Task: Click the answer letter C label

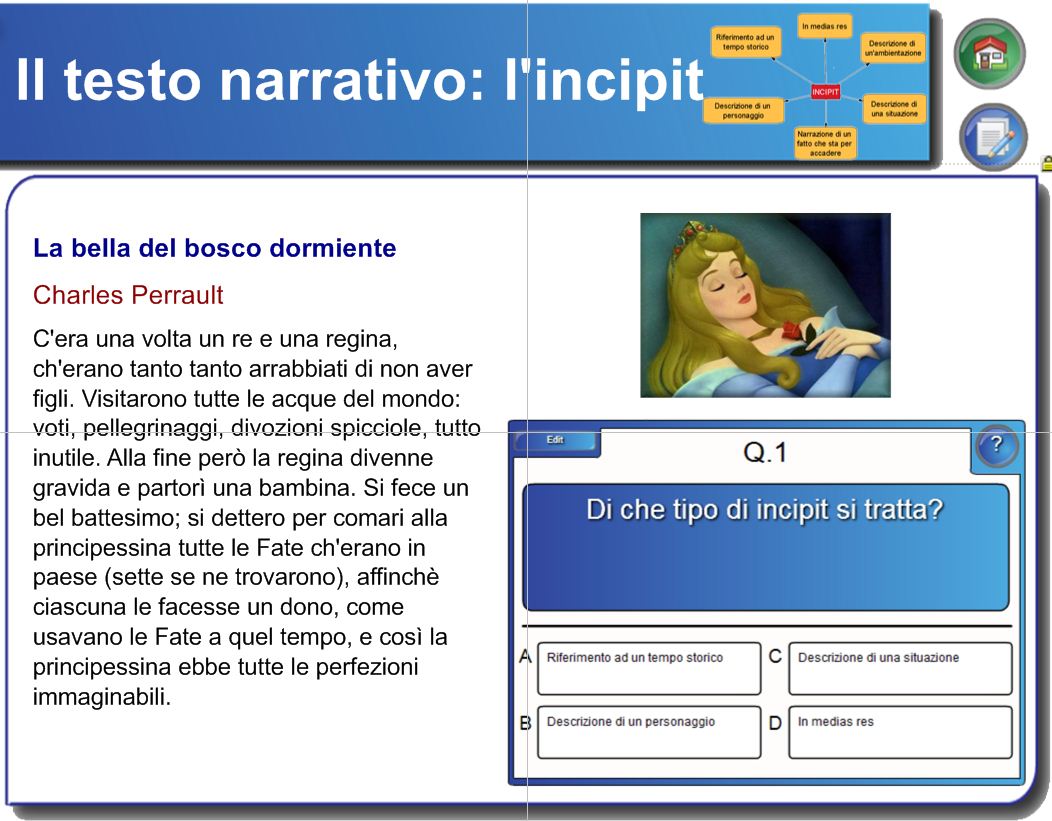Action: click(775, 656)
